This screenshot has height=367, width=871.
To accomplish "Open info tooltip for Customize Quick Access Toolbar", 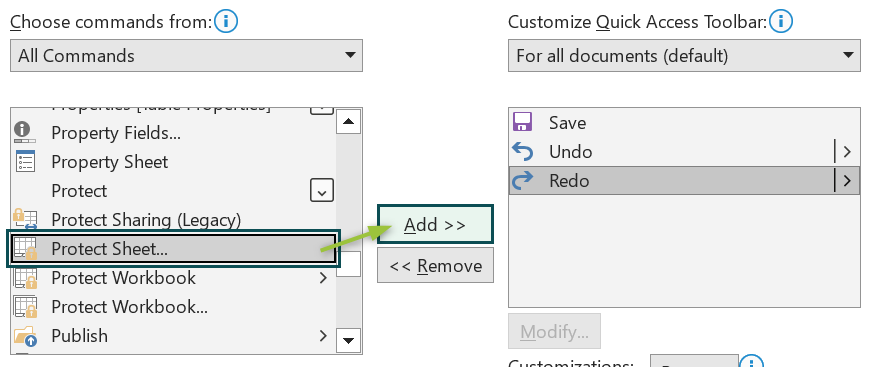I will click(x=781, y=22).
